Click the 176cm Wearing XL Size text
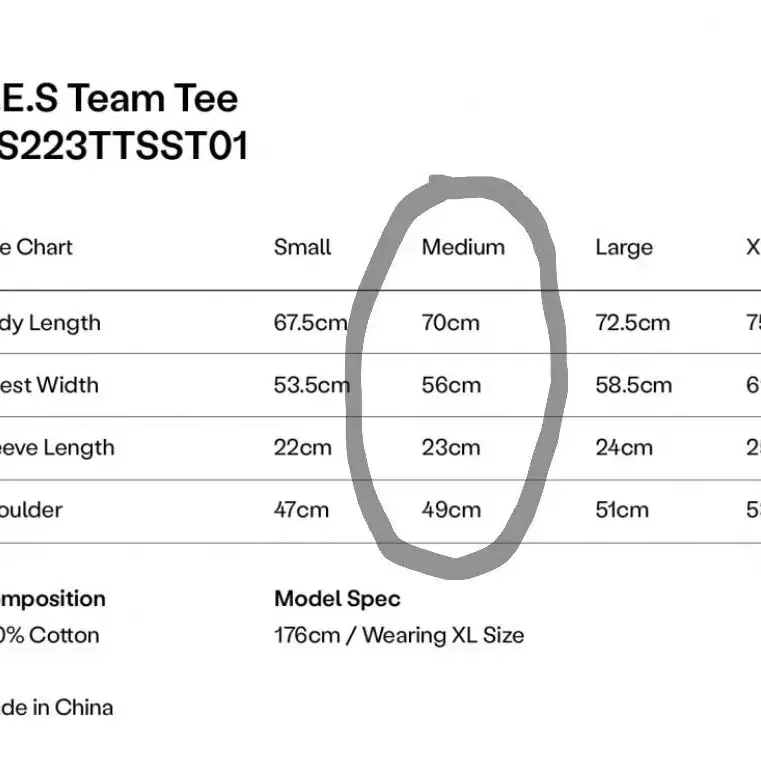This screenshot has width=761, height=761. pos(399,635)
